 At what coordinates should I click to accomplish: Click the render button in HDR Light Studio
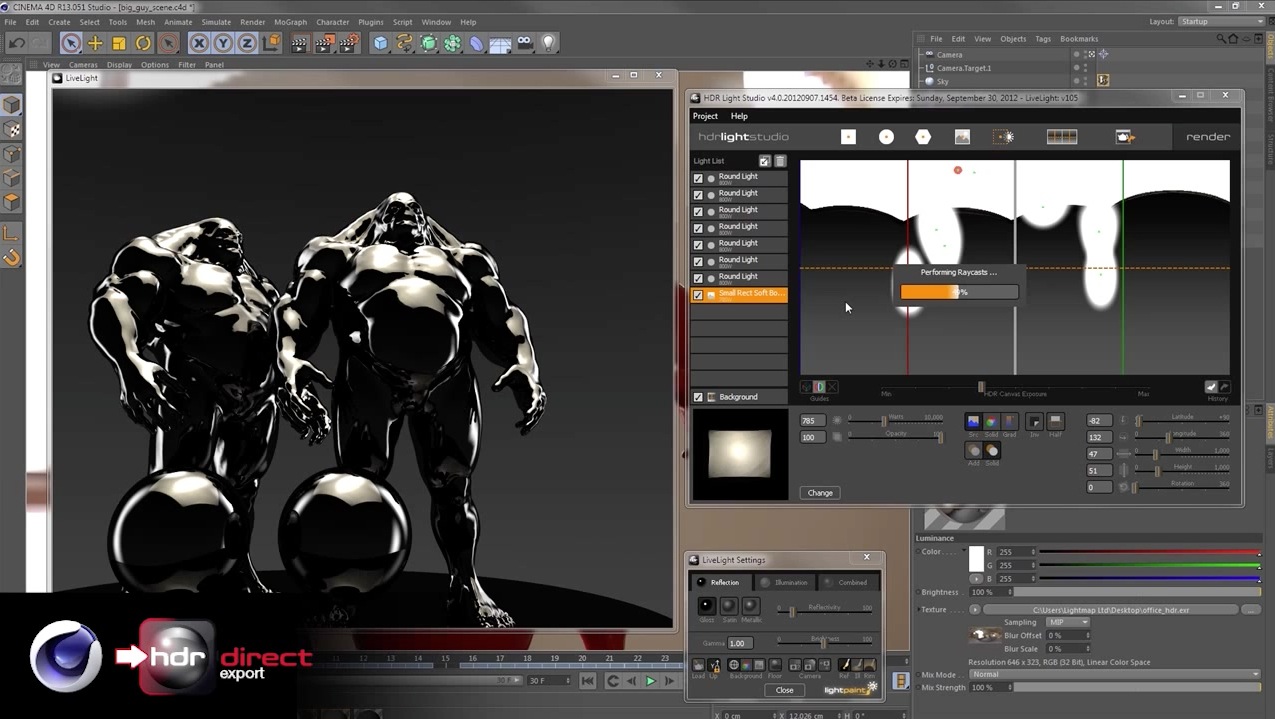(1207, 136)
